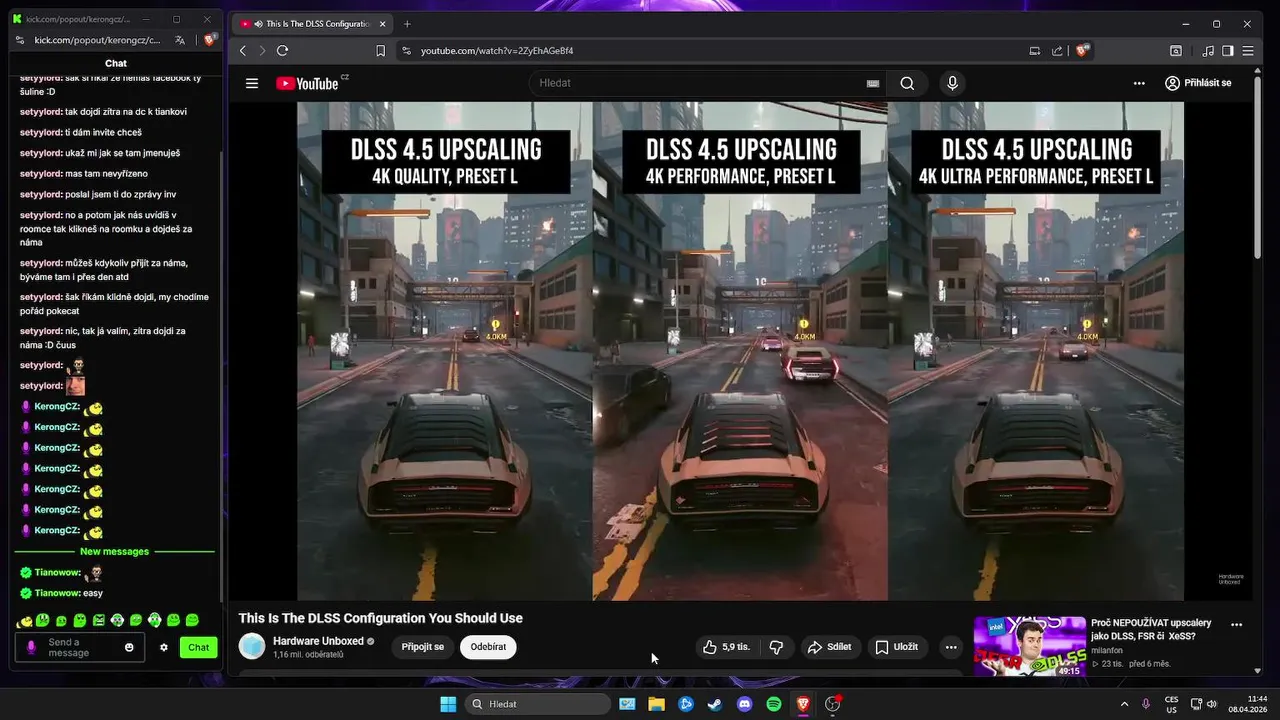The width and height of the screenshot is (1280, 720).
Task: Open options dots for the recommended video
Action: [1237, 625]
